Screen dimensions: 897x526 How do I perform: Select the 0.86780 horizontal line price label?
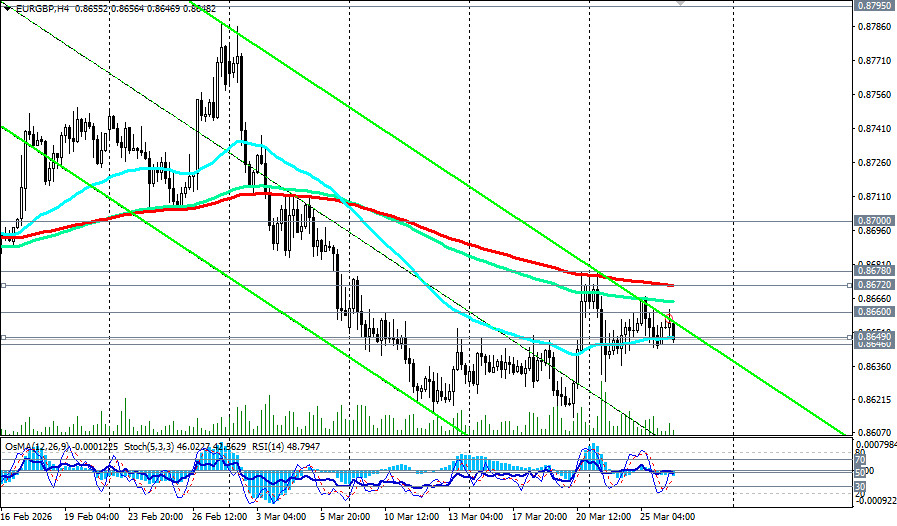874,270
